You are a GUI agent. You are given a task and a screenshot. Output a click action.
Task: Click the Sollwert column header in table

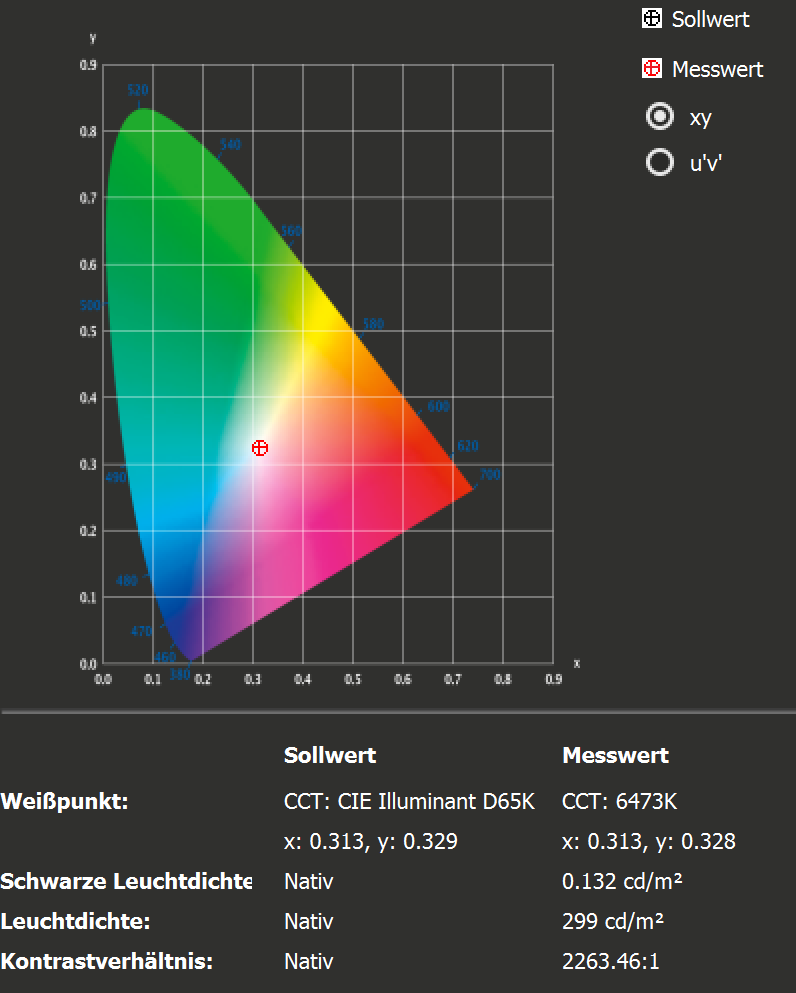tap(330, 755)
